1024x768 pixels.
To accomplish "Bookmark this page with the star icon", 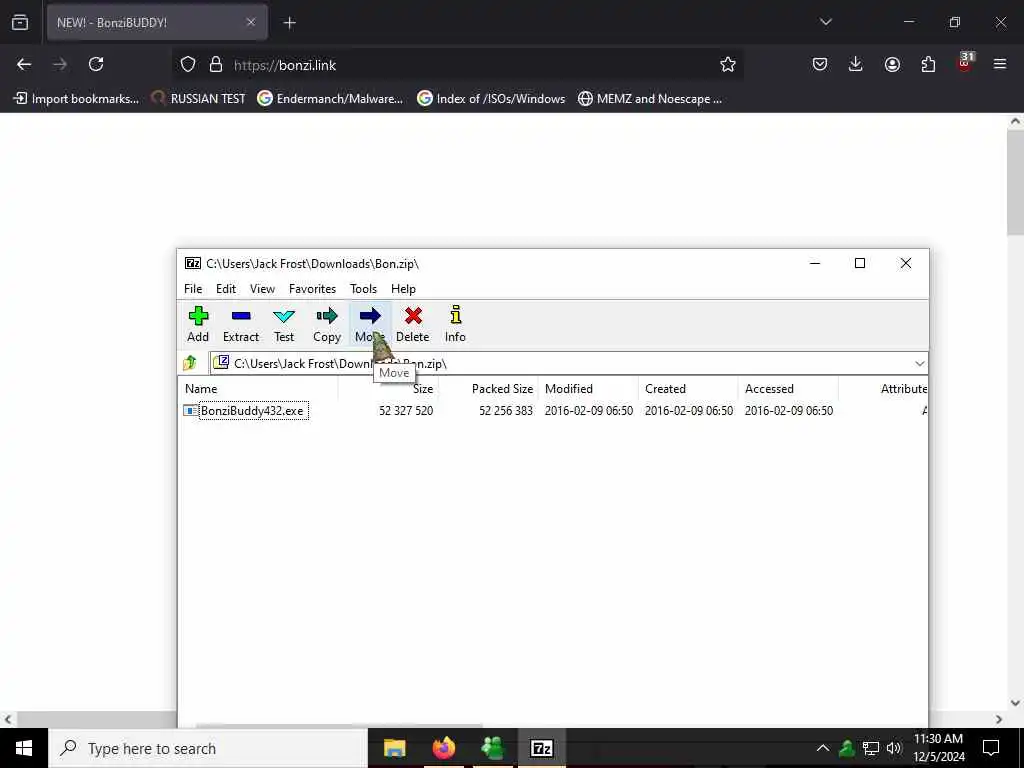I will tap(728, 65).
